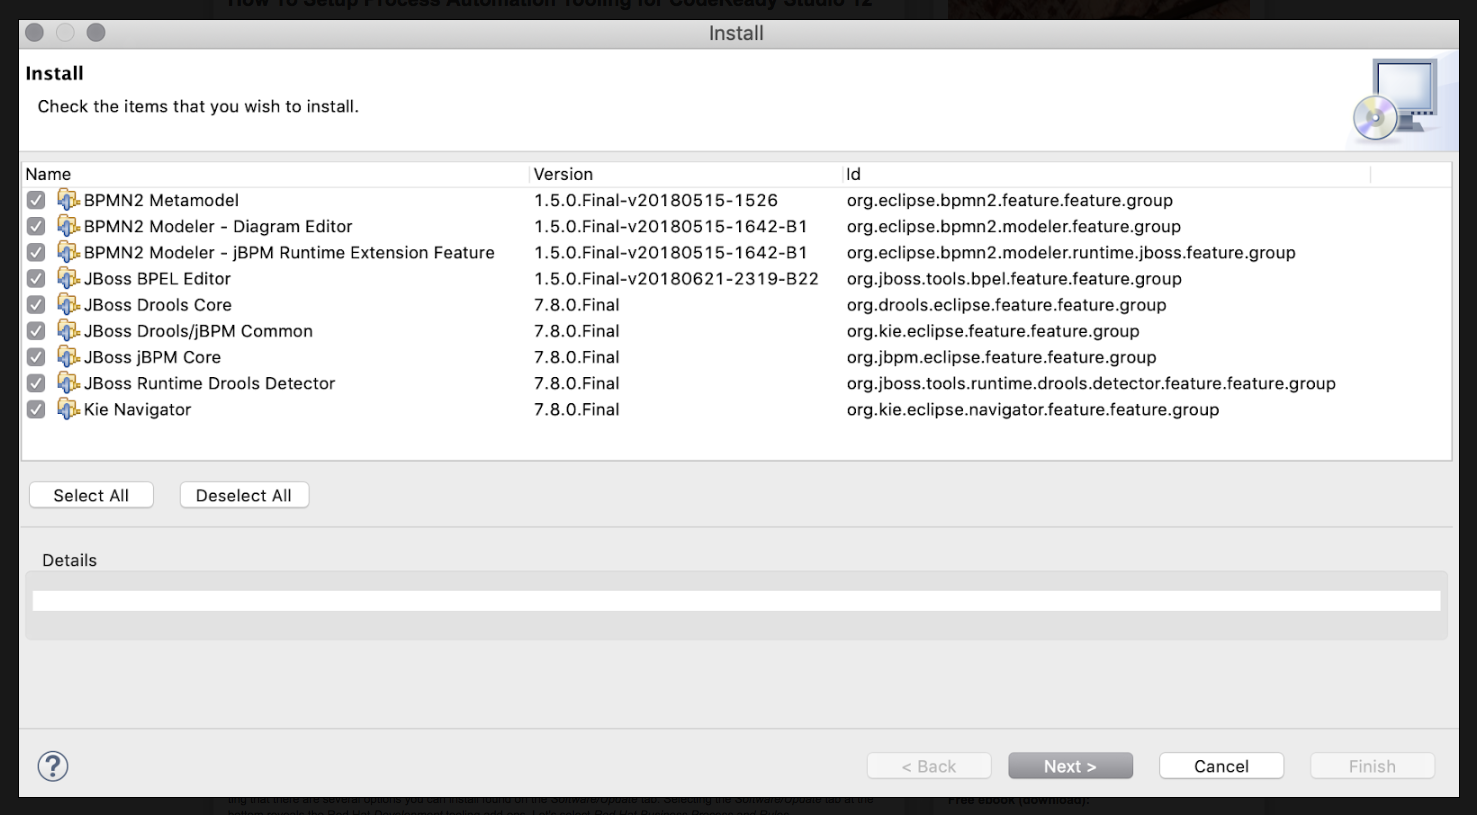Toggle the JBoss jBPM Core checkbox
Screen dimensions: 1477x815
[x=36, y=356]
